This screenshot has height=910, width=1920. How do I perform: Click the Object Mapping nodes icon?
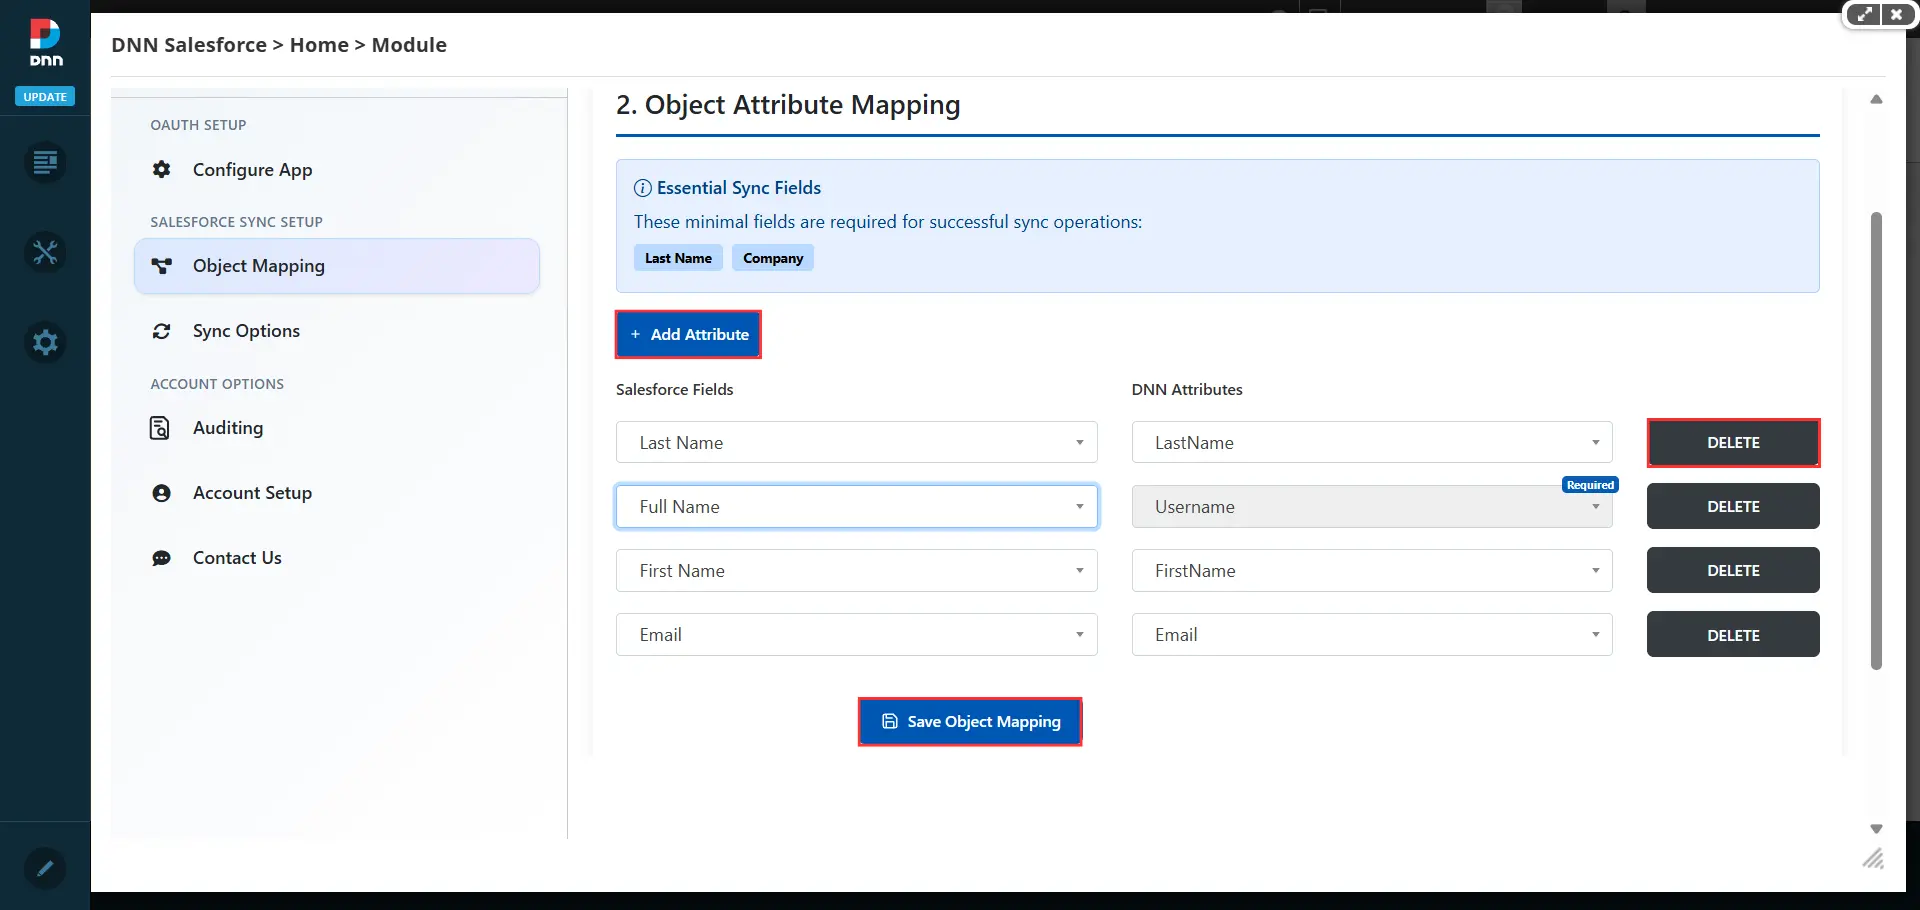[161, 266]
